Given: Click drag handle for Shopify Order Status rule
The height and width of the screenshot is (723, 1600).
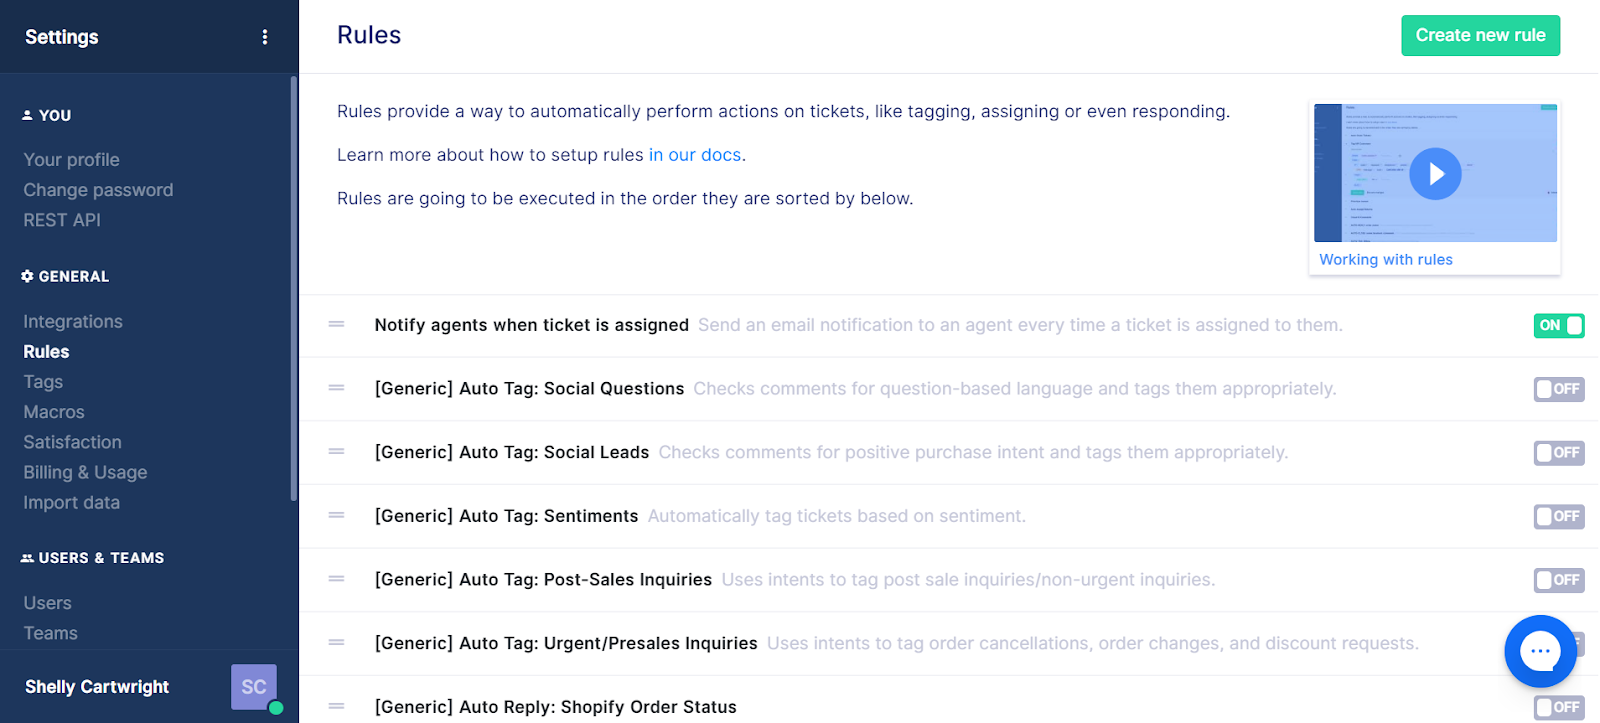Looking at the screenshot, I should [x=337, y=706].
